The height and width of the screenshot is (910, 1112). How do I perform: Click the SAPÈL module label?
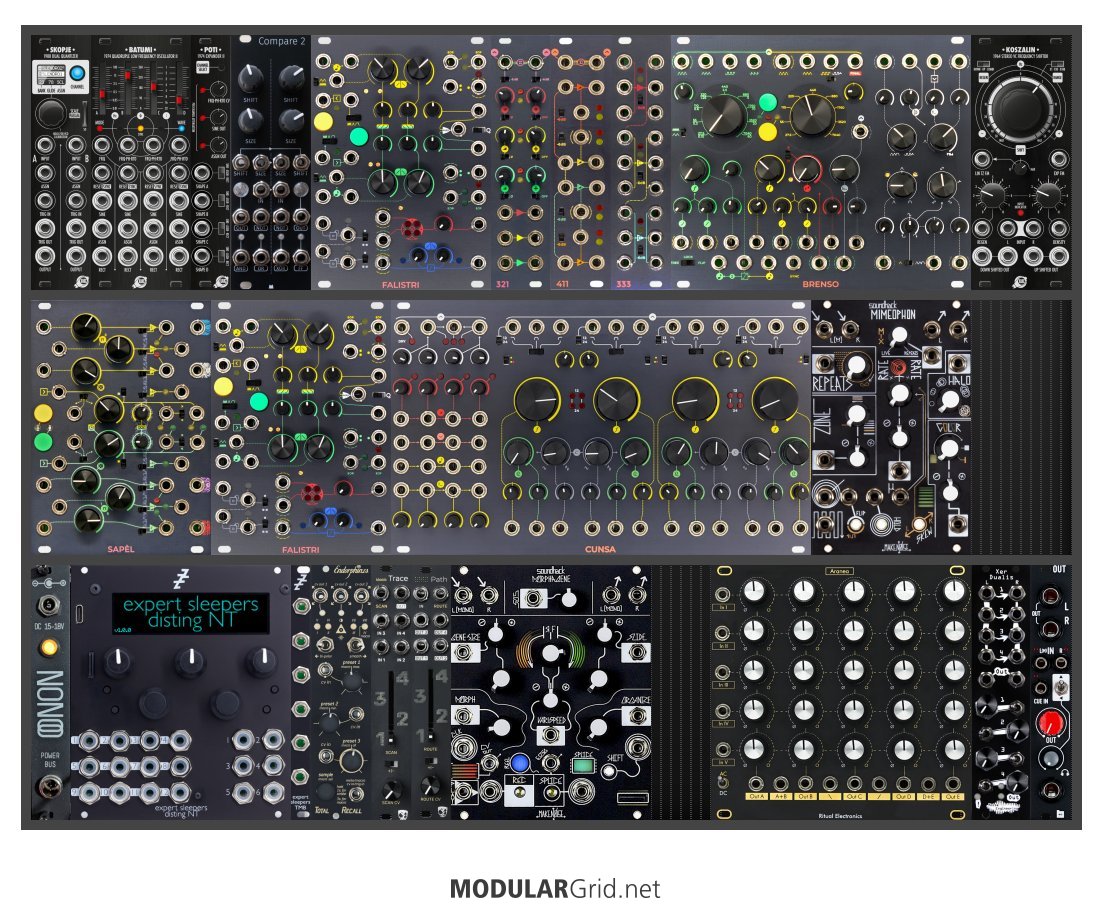[x=121, y=549]
